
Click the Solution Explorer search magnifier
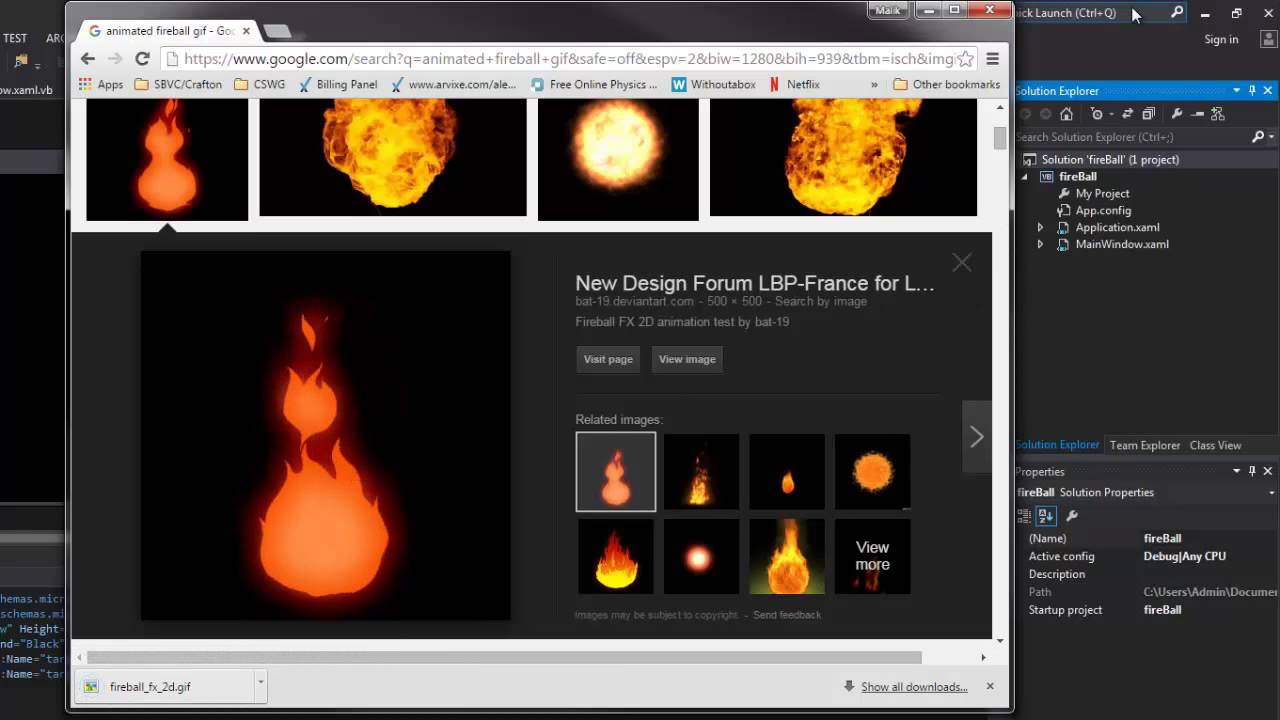click(1258, 137)
